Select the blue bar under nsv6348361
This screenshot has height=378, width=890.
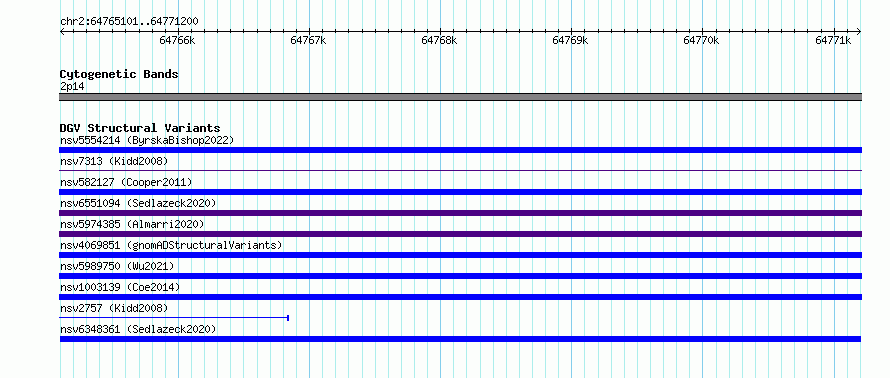[x=460, y=339]
